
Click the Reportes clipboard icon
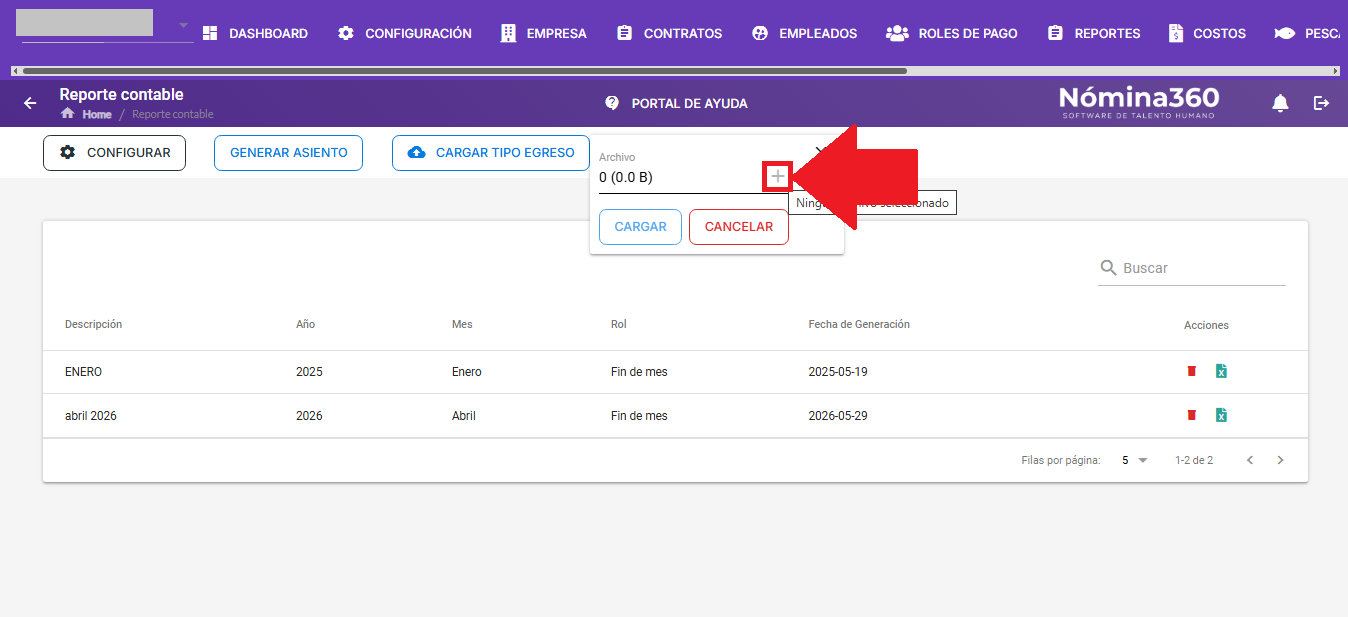[1055, 33]
